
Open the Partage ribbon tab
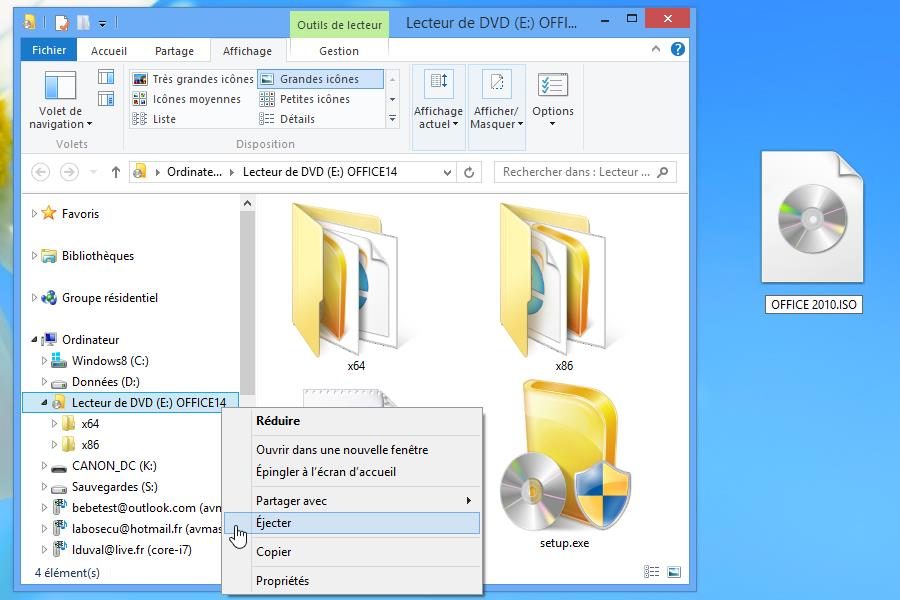click(x=174, y=51)
